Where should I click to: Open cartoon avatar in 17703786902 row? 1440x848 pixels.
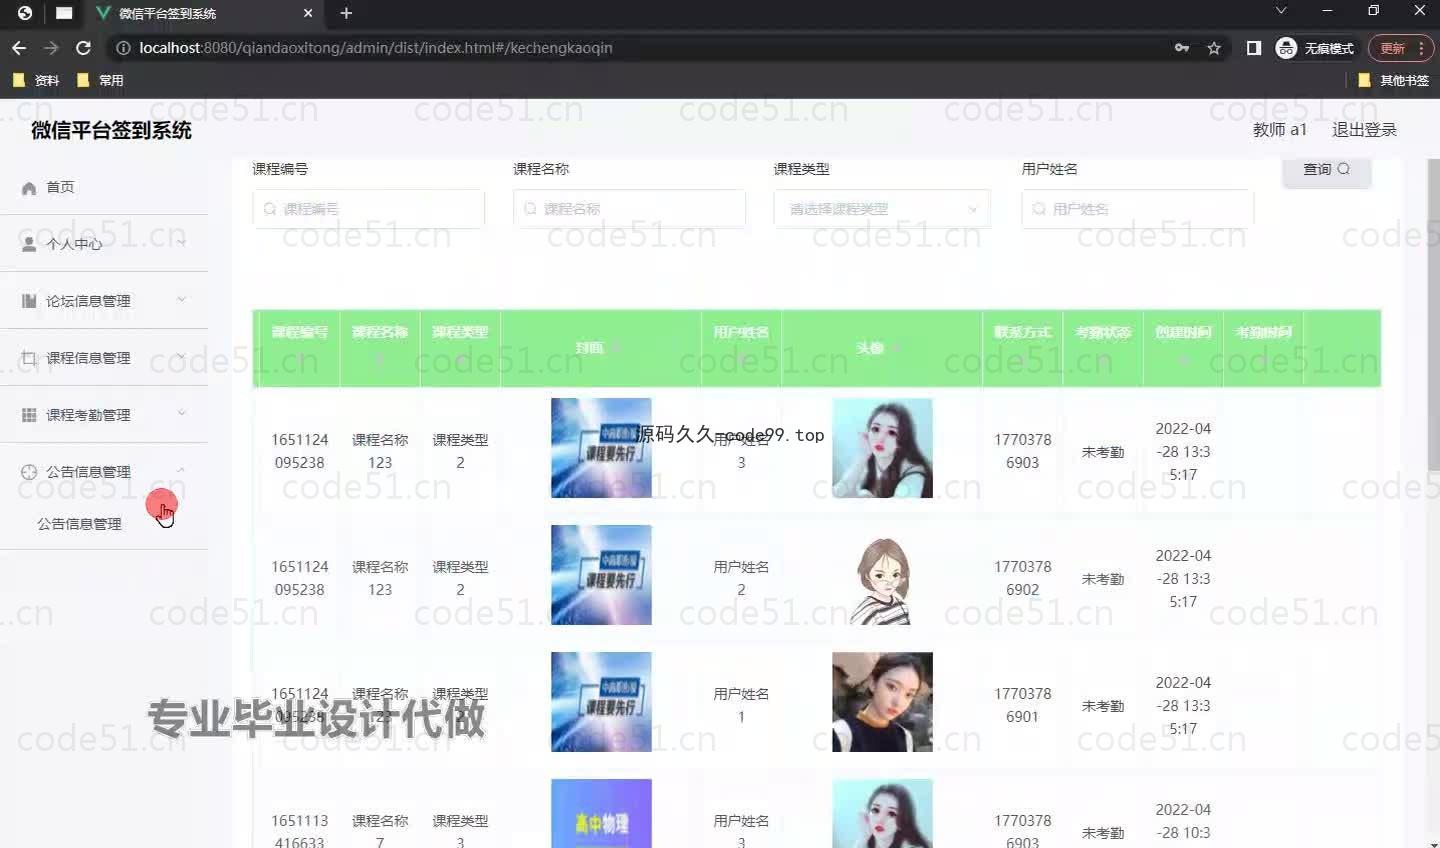(882, 575)
